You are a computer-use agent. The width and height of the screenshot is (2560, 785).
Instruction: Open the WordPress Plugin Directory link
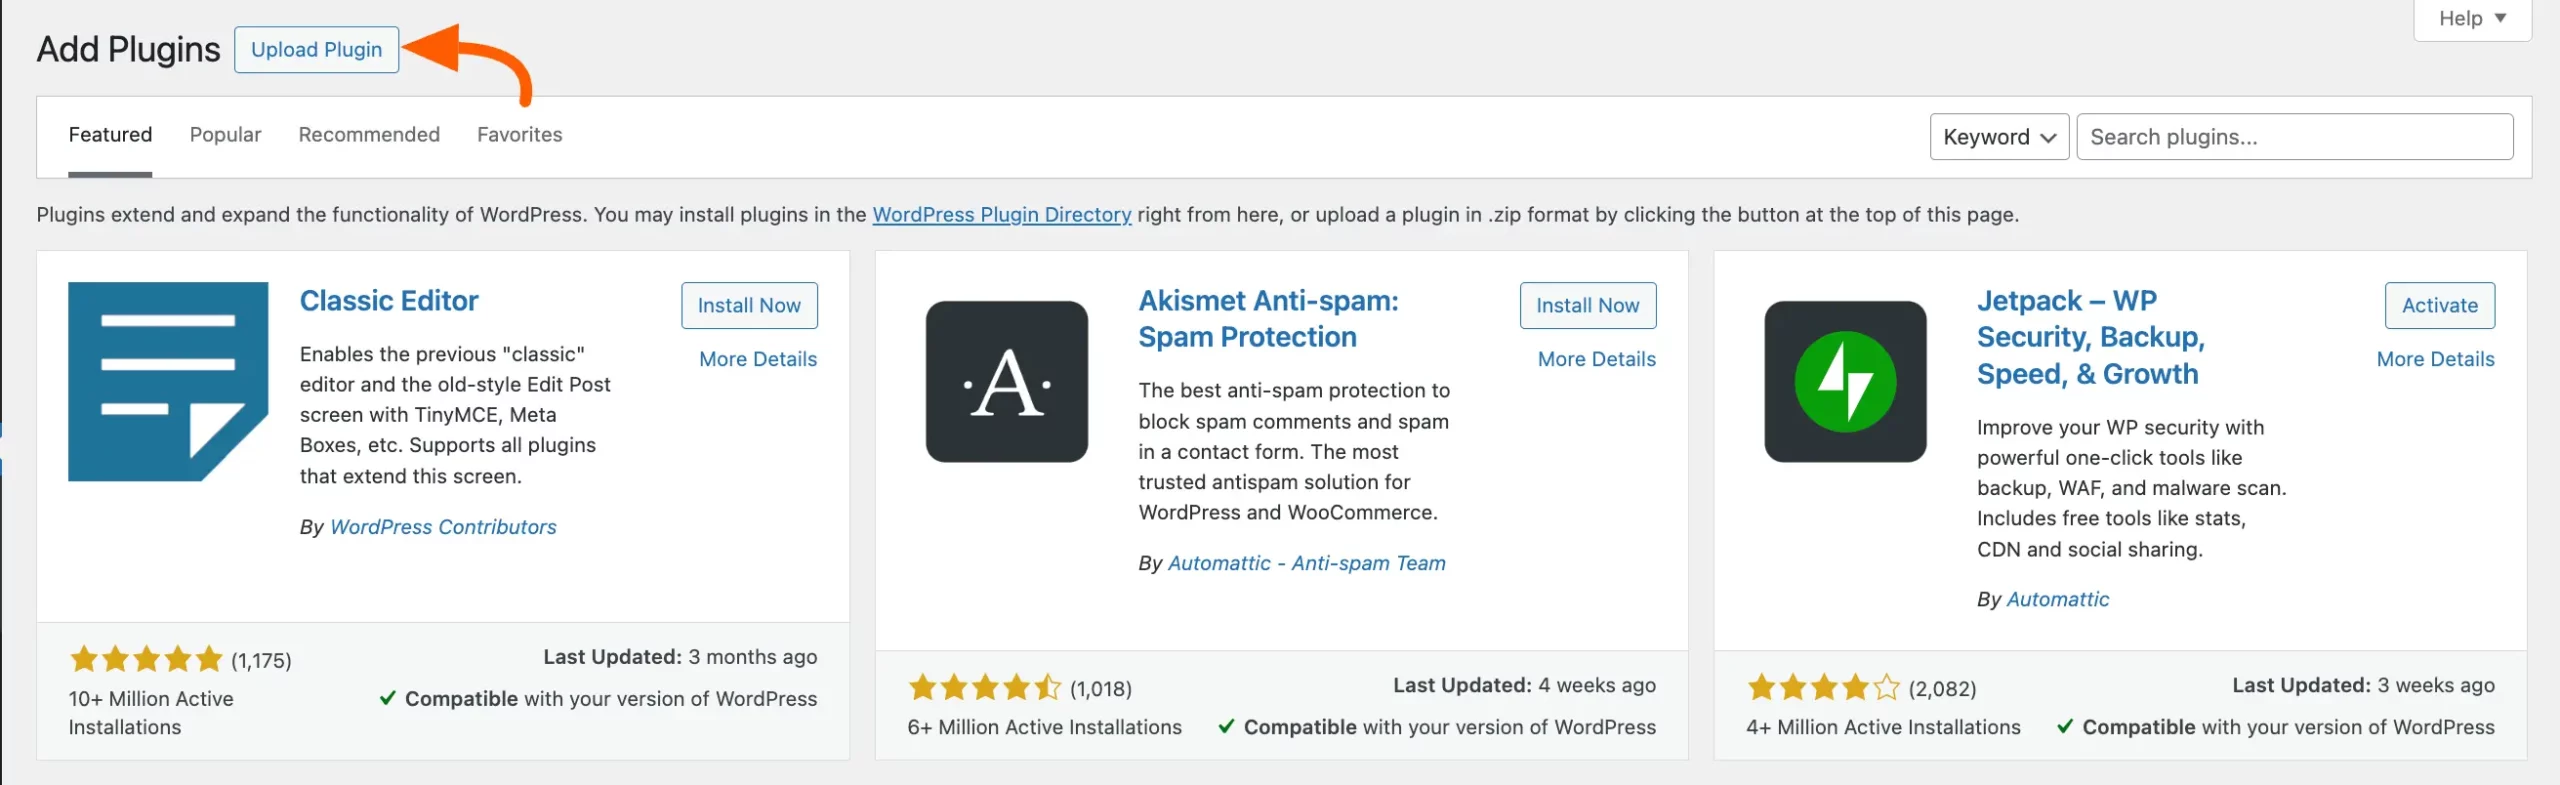click(1002, 214)
